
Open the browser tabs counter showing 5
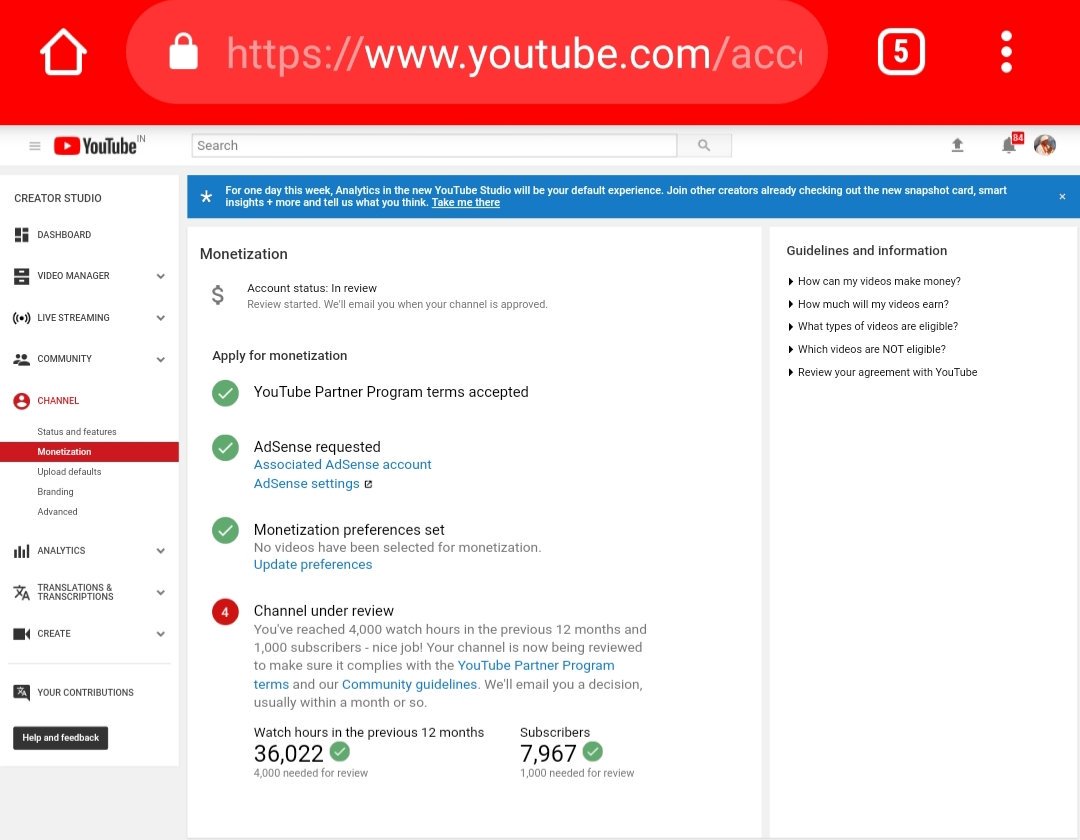901,52
